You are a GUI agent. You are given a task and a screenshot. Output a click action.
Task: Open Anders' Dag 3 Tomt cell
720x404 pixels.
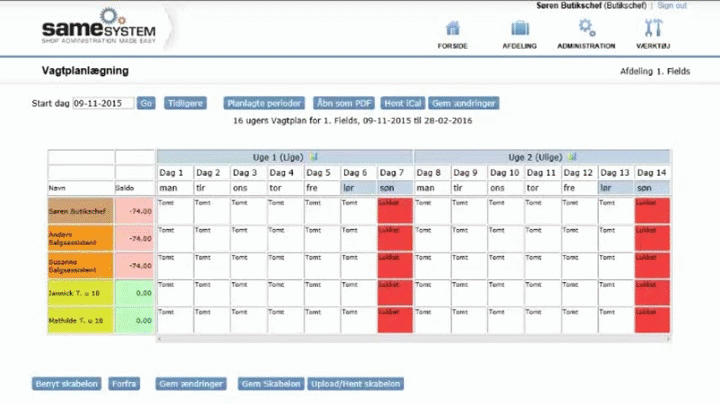(x=248, y=238)
